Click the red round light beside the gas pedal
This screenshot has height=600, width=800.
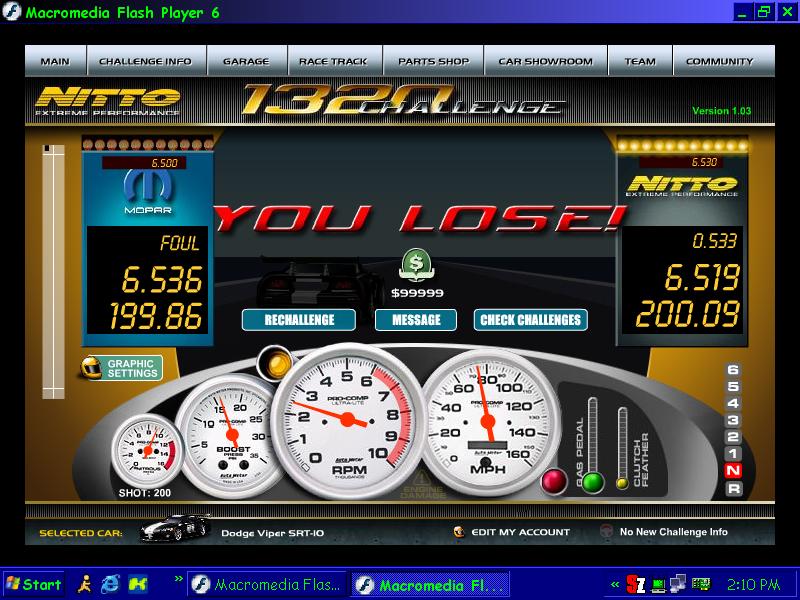pos(554,481)
